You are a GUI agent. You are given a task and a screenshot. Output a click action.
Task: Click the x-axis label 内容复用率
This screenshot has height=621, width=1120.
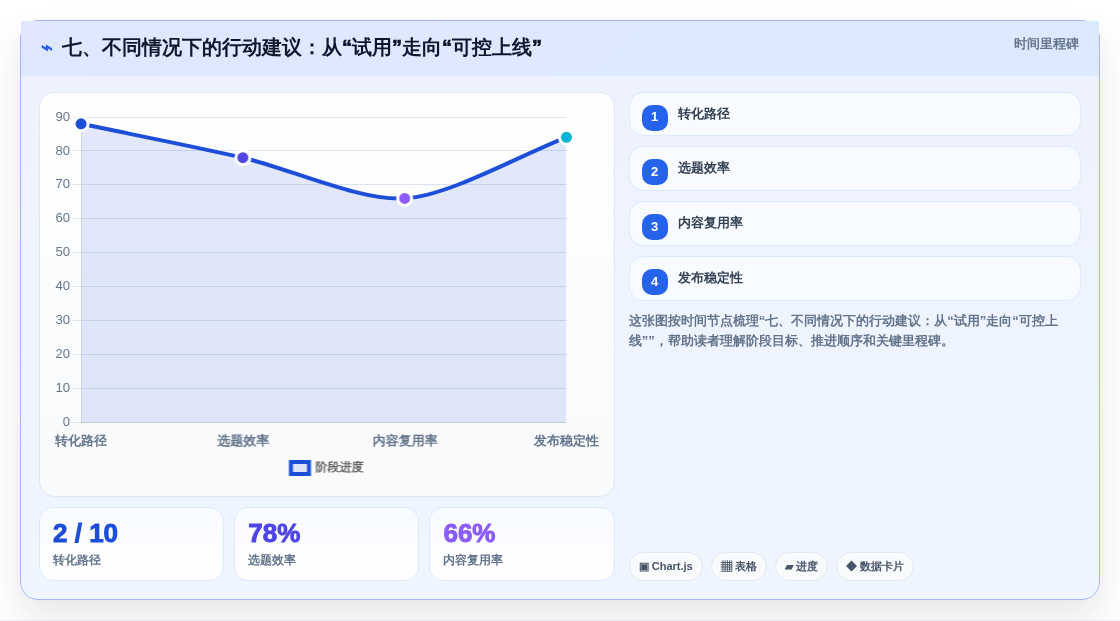tap(404, 441)
